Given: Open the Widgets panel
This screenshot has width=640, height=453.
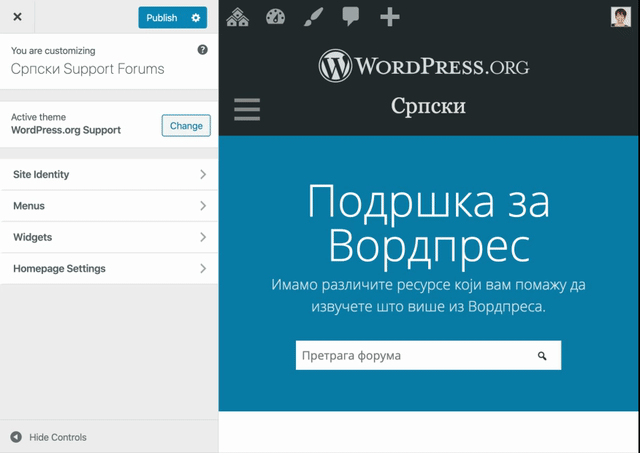Looking at the screenshot, I should 108,237.
